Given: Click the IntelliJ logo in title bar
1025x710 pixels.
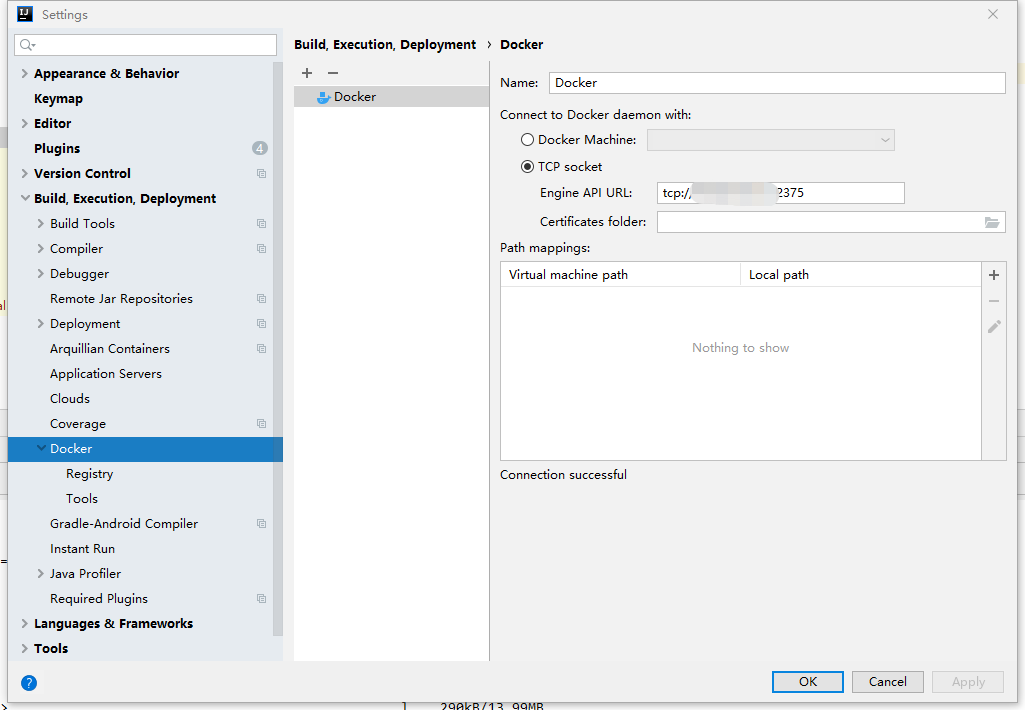Looking at the screenshot, I should coord(25,14).
